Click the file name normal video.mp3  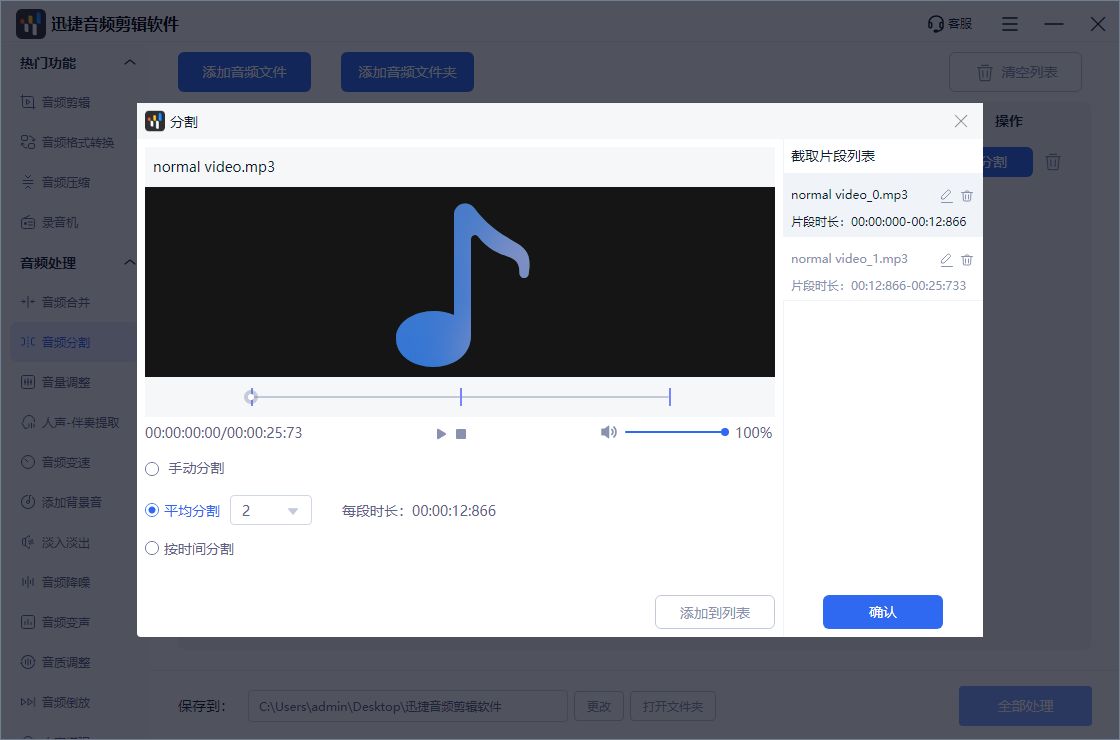pyautogui.click(x=214, y=167)
